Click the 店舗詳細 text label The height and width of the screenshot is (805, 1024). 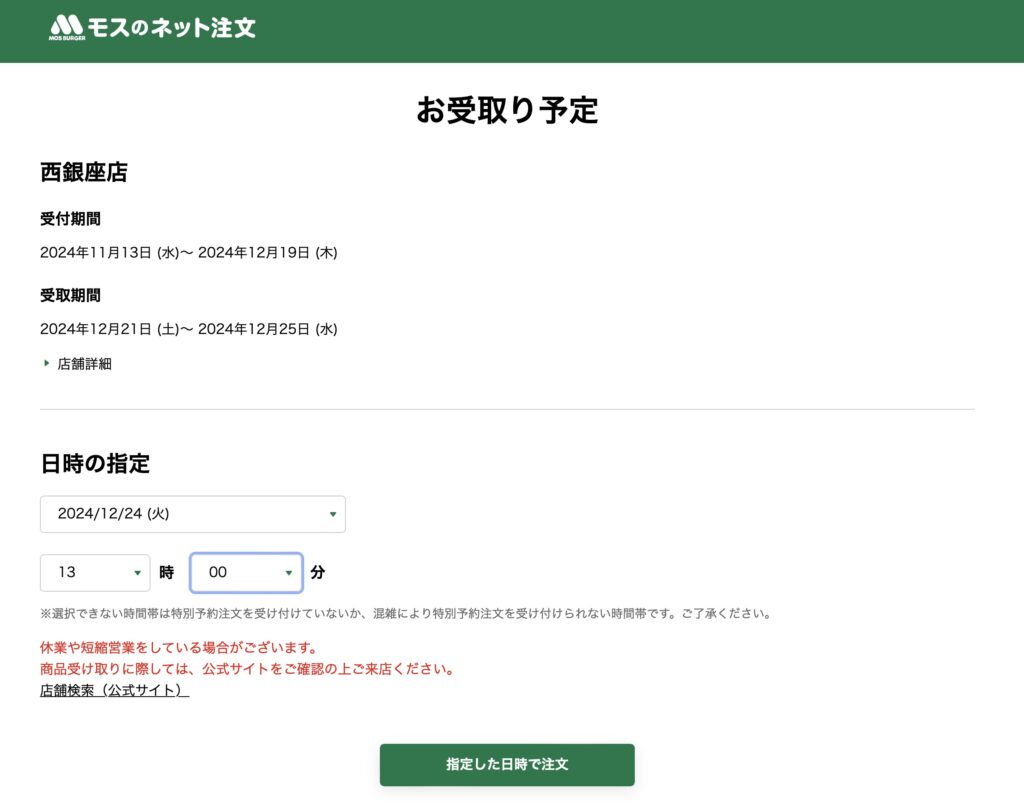(84, 364)
